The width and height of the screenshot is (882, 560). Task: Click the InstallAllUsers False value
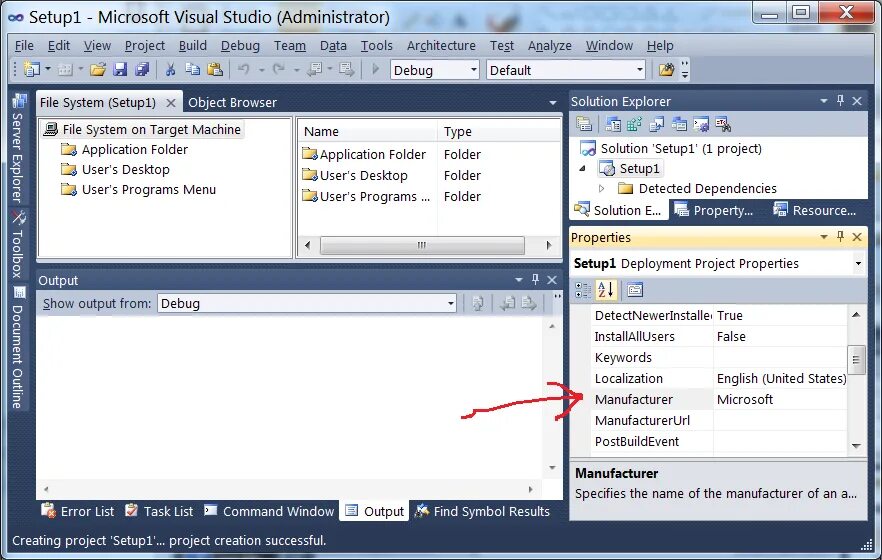(x=780, y=336)
